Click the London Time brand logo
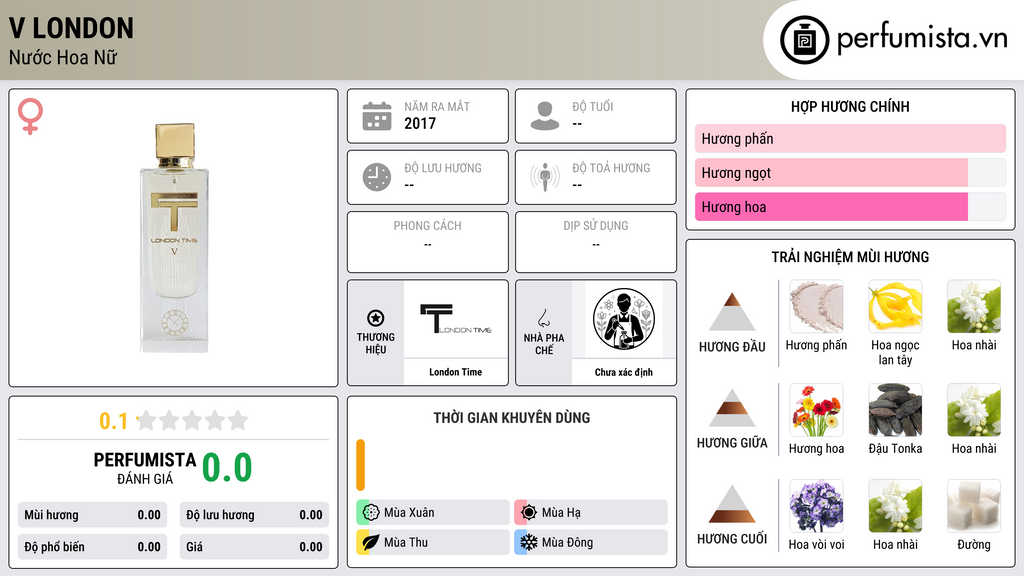This screenshot has height=576, width=1024. [455, 319]
